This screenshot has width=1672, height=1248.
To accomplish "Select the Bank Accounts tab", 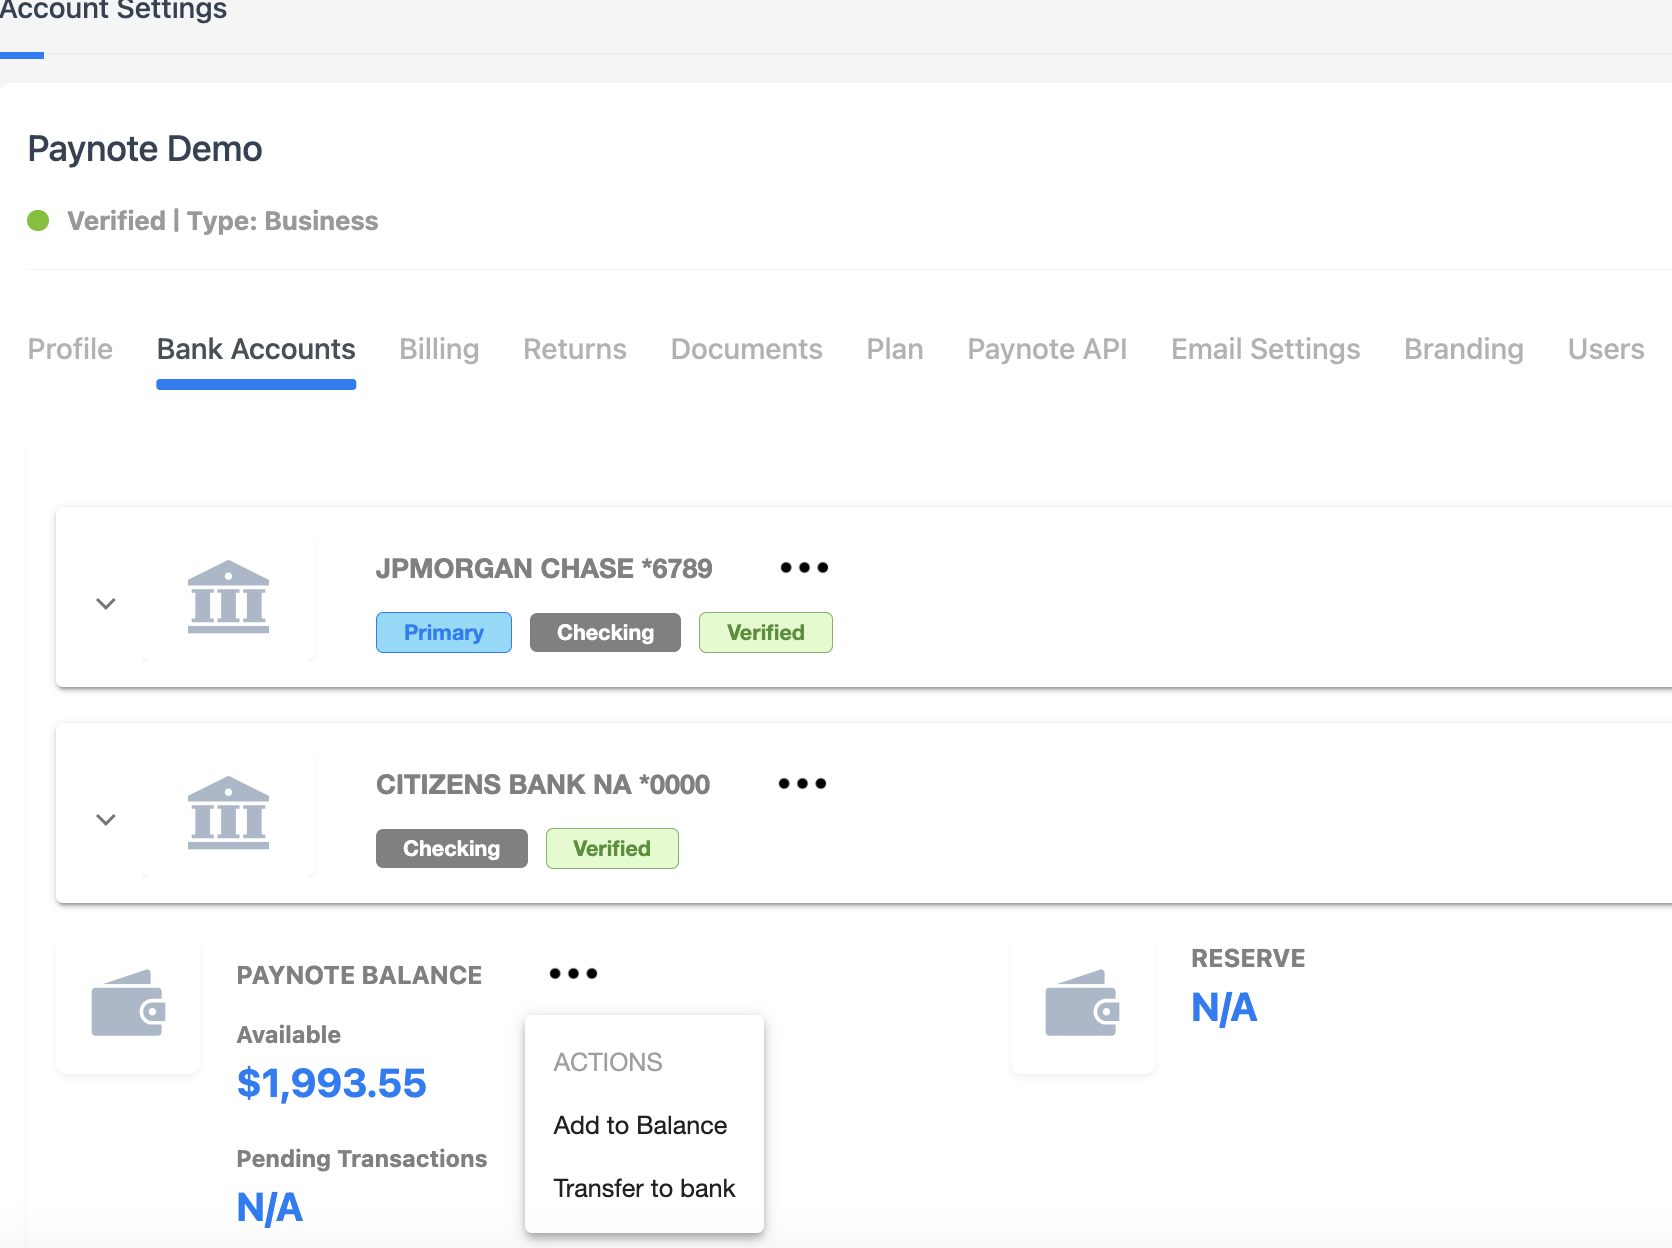I will coord(256,349).
